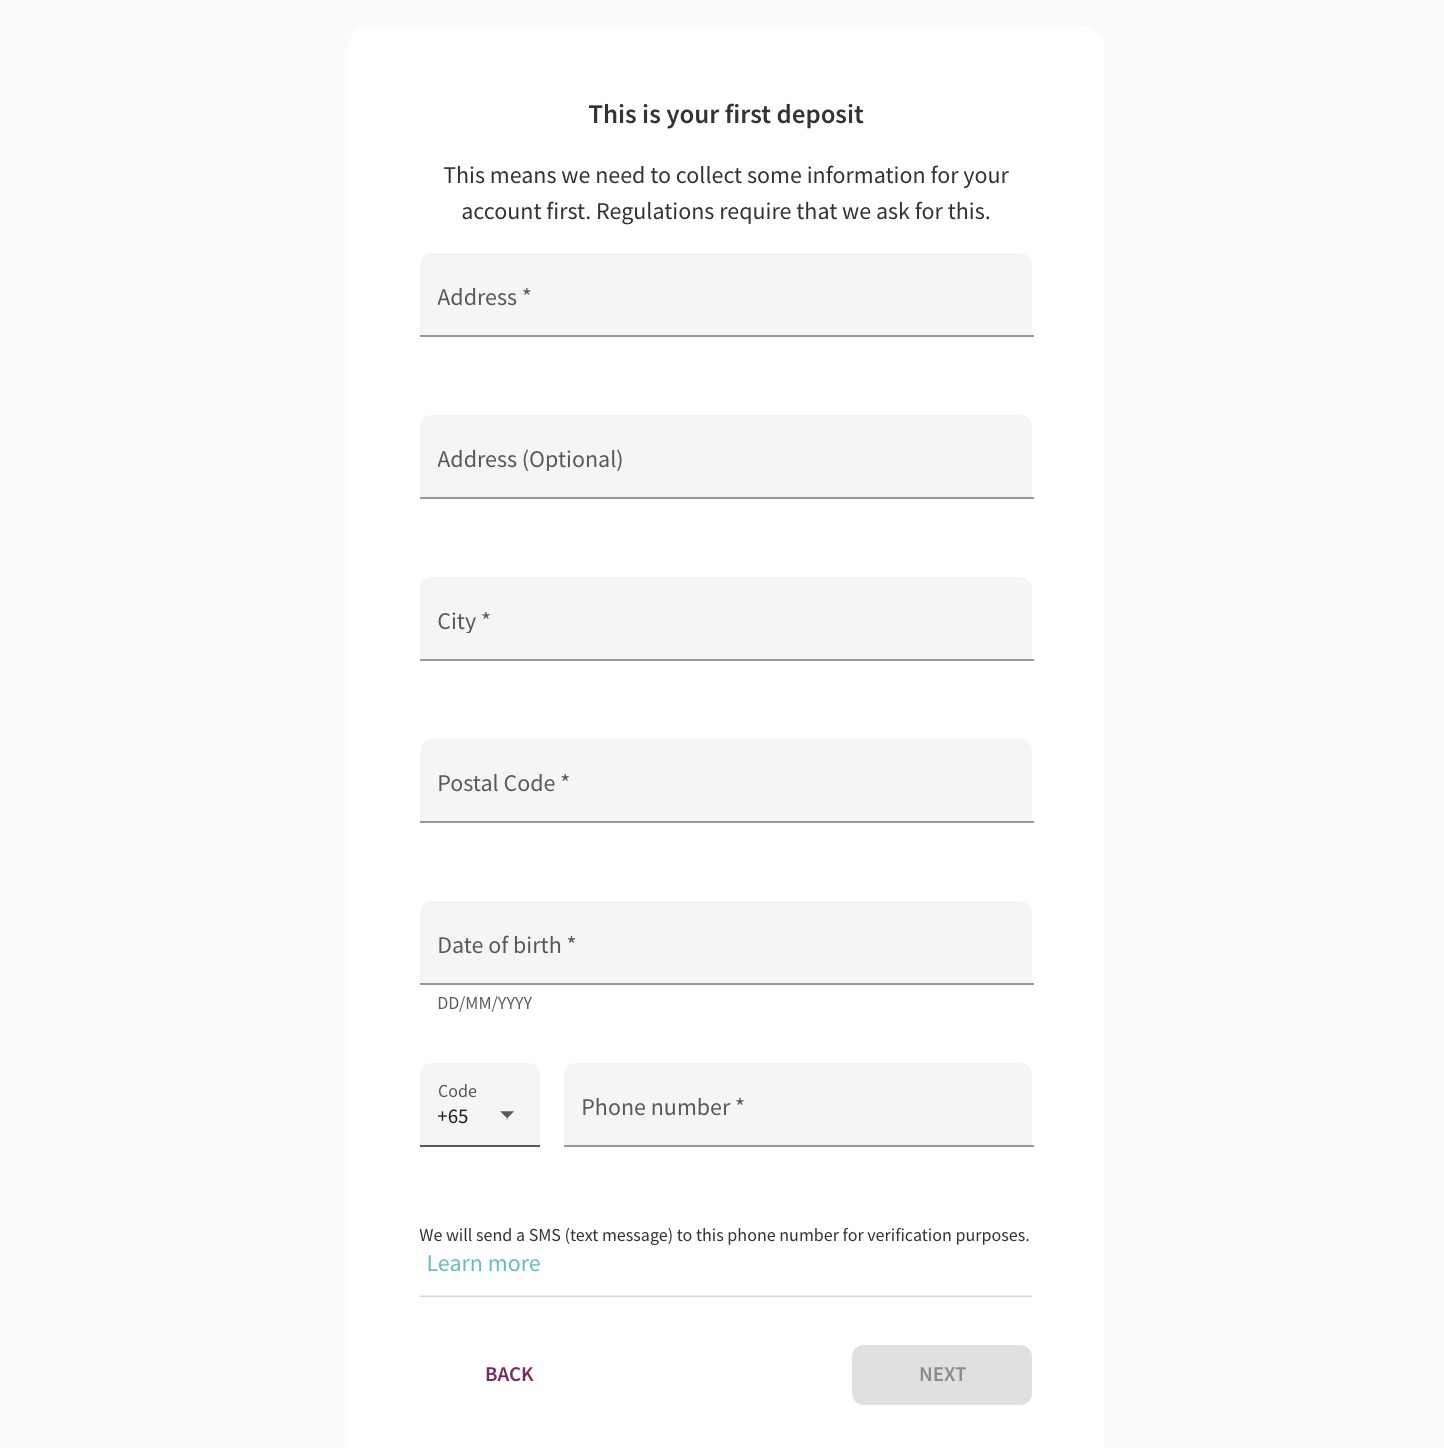Focus the required Address field
This screenshot has height=1448, width=1444.
coord(726,295)
